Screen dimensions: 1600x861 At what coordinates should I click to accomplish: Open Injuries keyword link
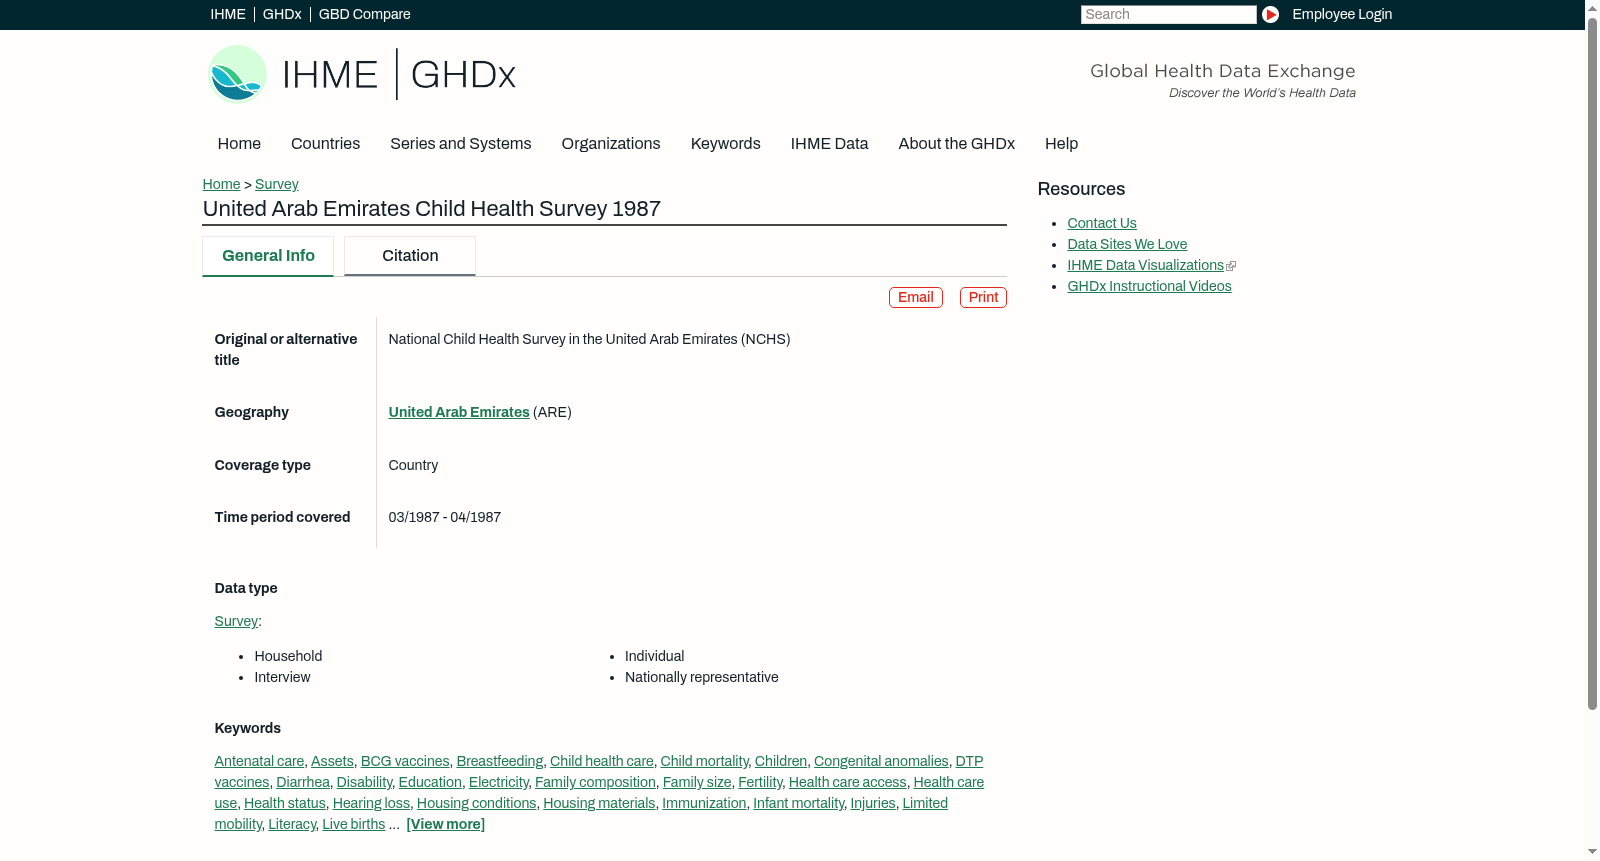click(x=873, y=803)
